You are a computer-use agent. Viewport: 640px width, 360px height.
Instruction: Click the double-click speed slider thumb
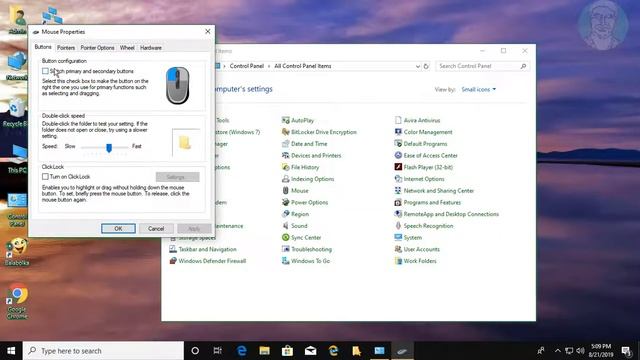point(109,148)
